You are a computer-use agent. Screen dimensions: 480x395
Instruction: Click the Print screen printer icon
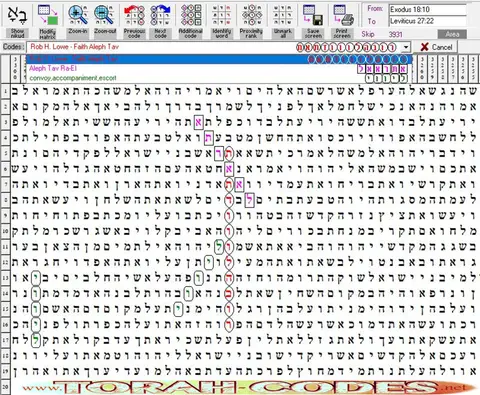(x=343, y=15)
